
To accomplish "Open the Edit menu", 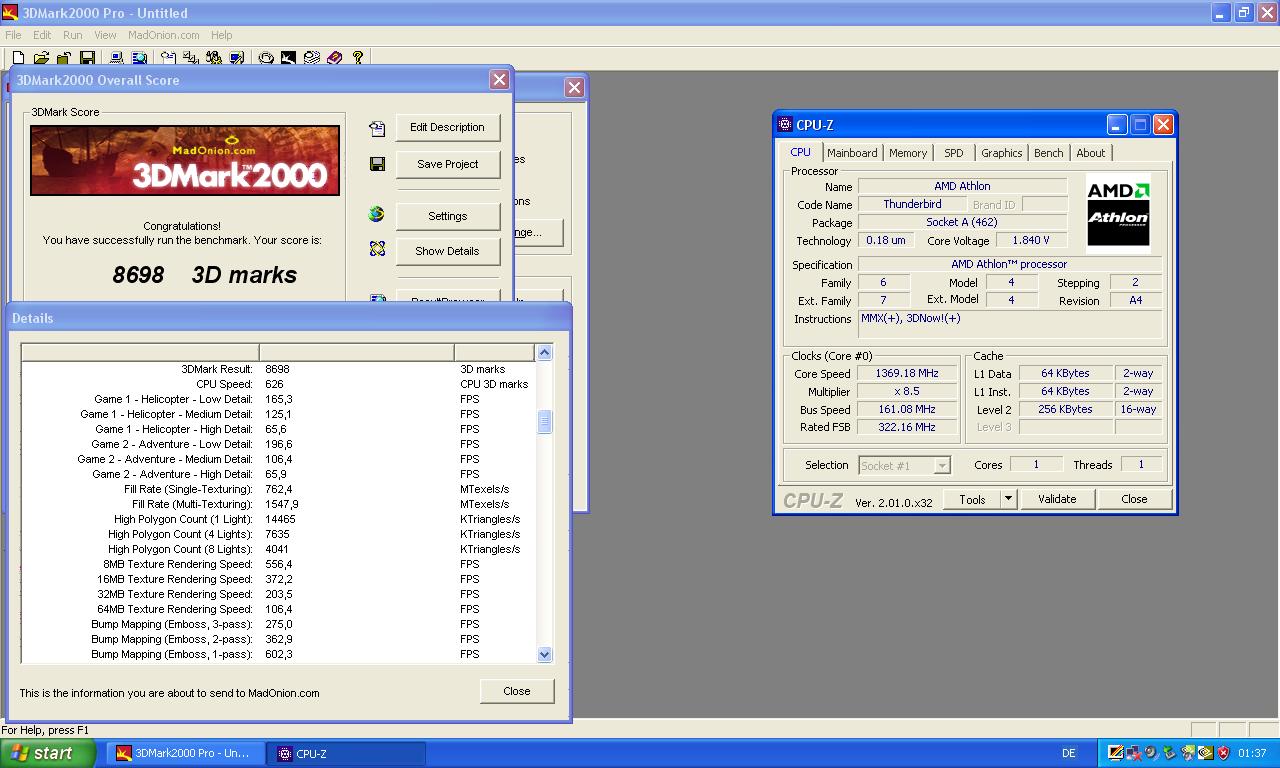I will (42, 35).
